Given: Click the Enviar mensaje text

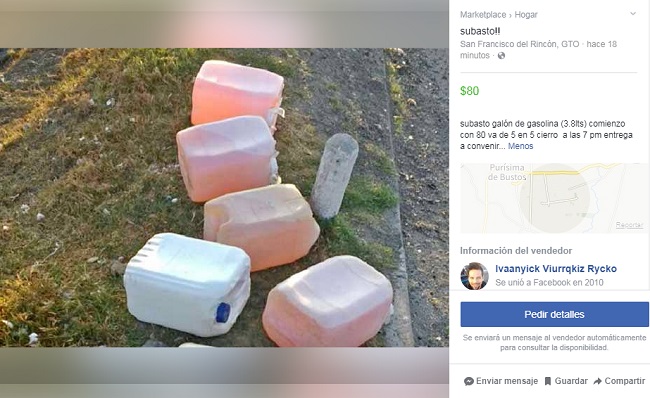Looking at the screenshot, I should pyautogui.click(x=507, y=381).
